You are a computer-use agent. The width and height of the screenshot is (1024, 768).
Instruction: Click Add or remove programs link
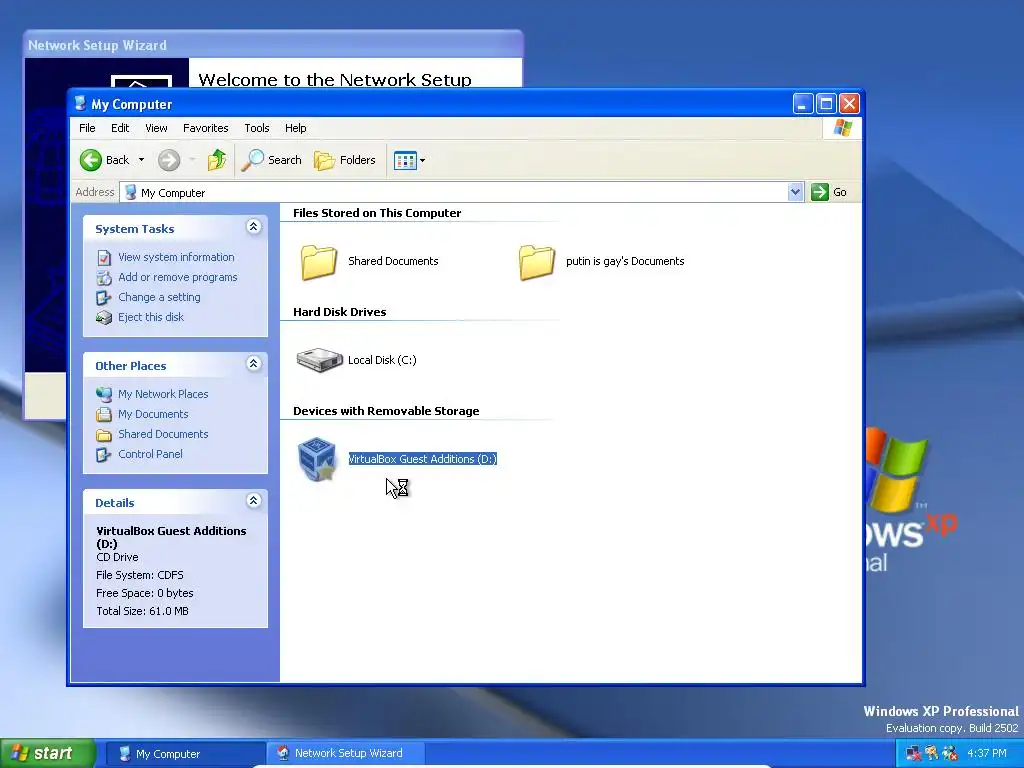coord(178,277)
